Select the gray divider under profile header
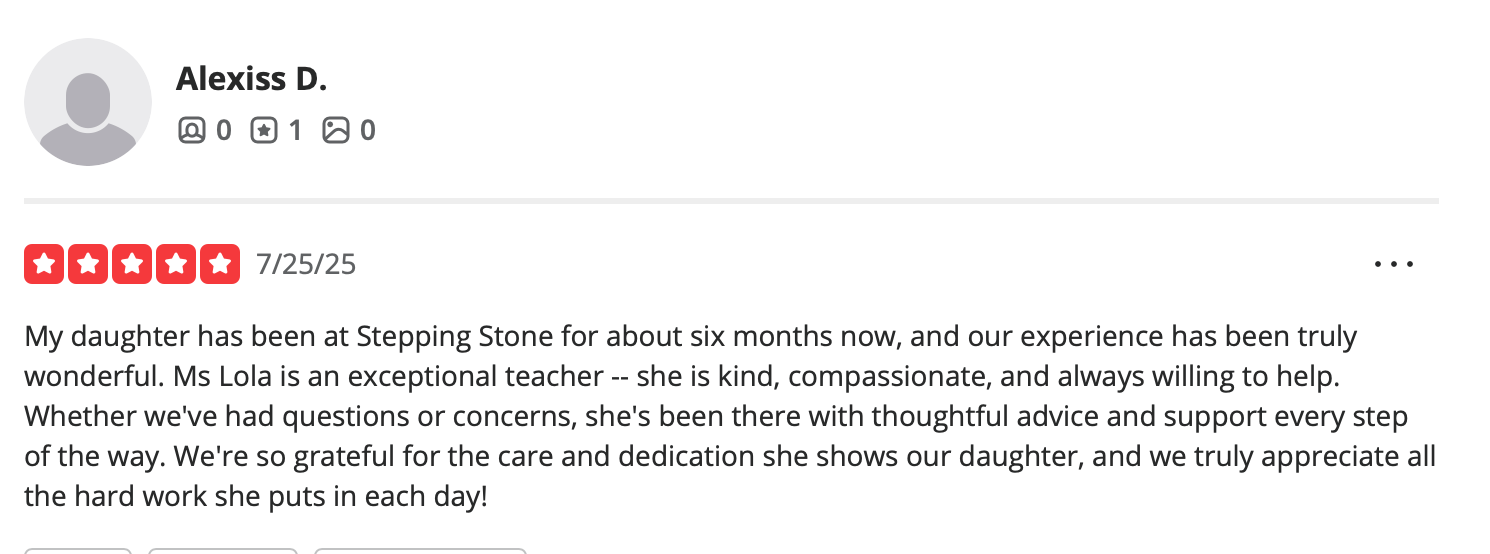This screenshot has width=1490, height=554. (x=731, y=201)
